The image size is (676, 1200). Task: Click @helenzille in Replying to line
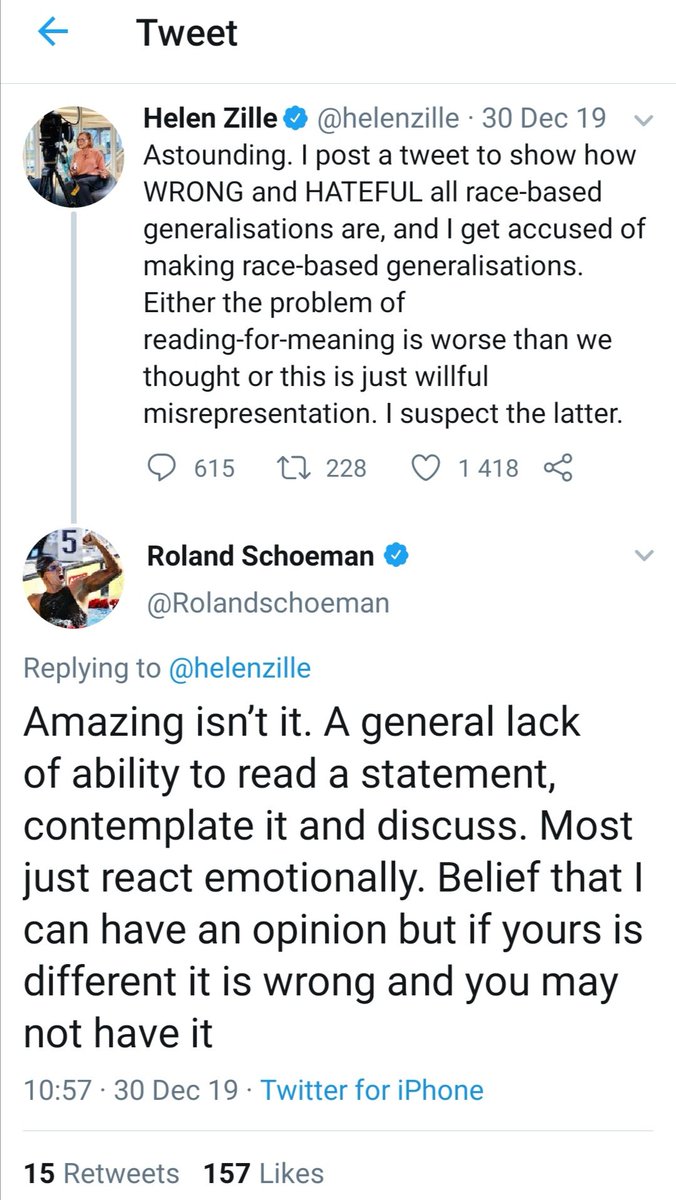click(234, 669)
